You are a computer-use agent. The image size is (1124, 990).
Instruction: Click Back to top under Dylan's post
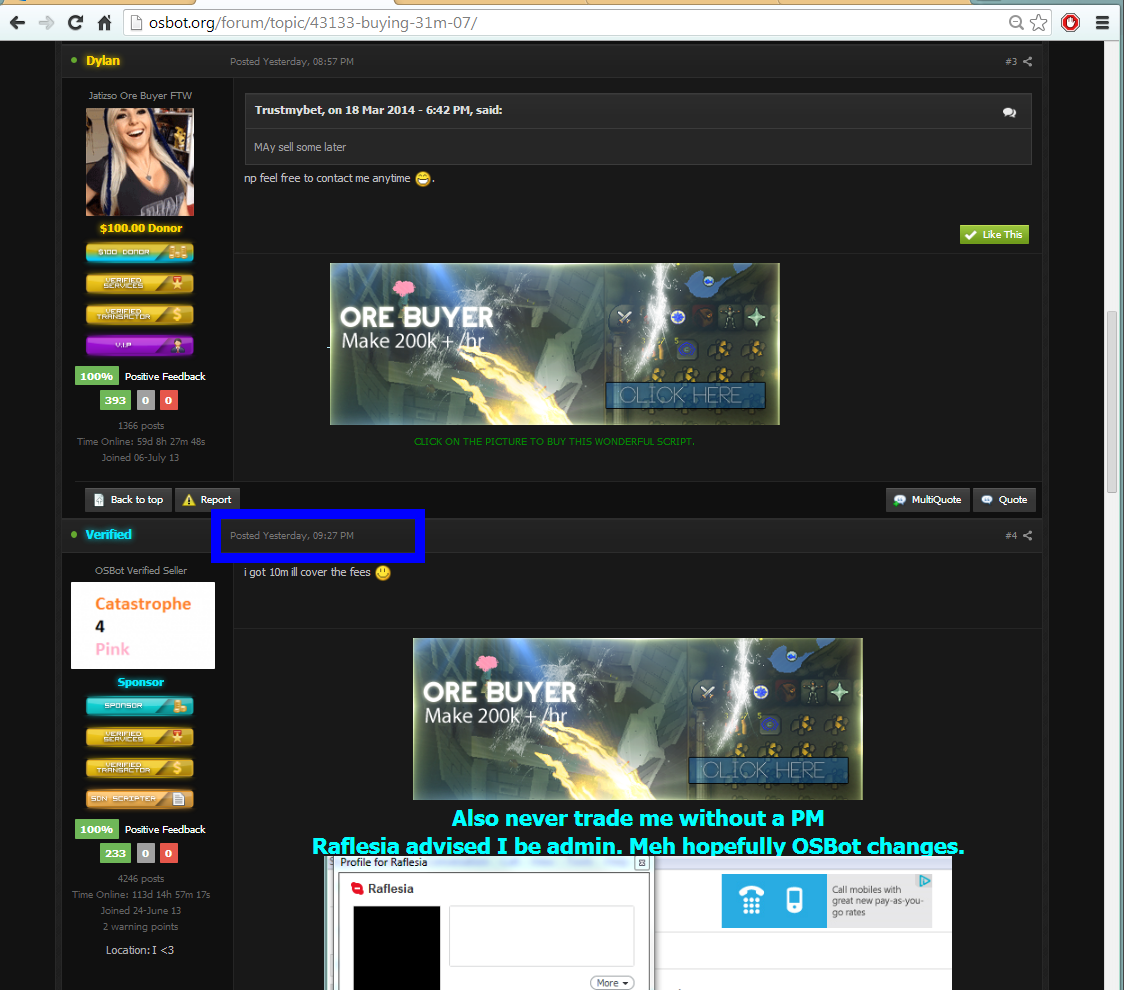[x=128, y=500]
